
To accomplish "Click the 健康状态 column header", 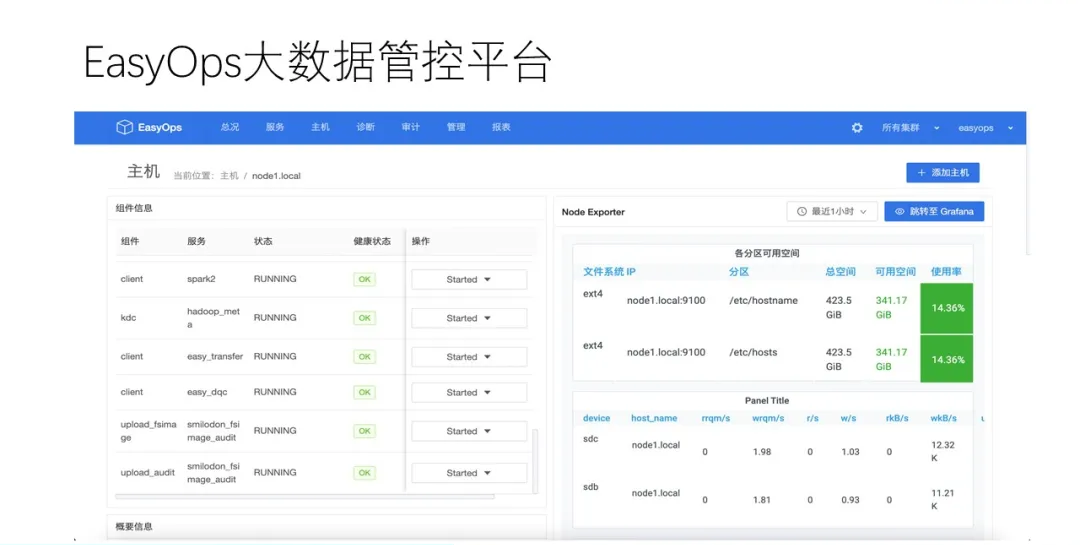I will pyautogui.click(x=372, y=241).
